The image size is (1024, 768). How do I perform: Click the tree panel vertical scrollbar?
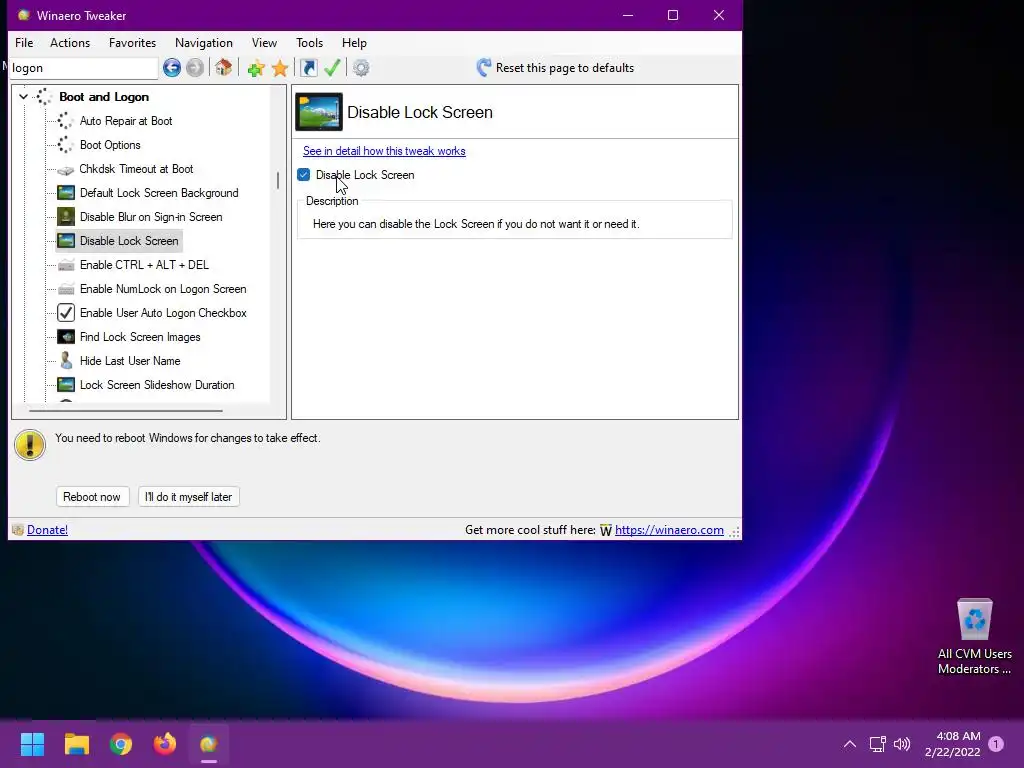click(x=278, y=180)
